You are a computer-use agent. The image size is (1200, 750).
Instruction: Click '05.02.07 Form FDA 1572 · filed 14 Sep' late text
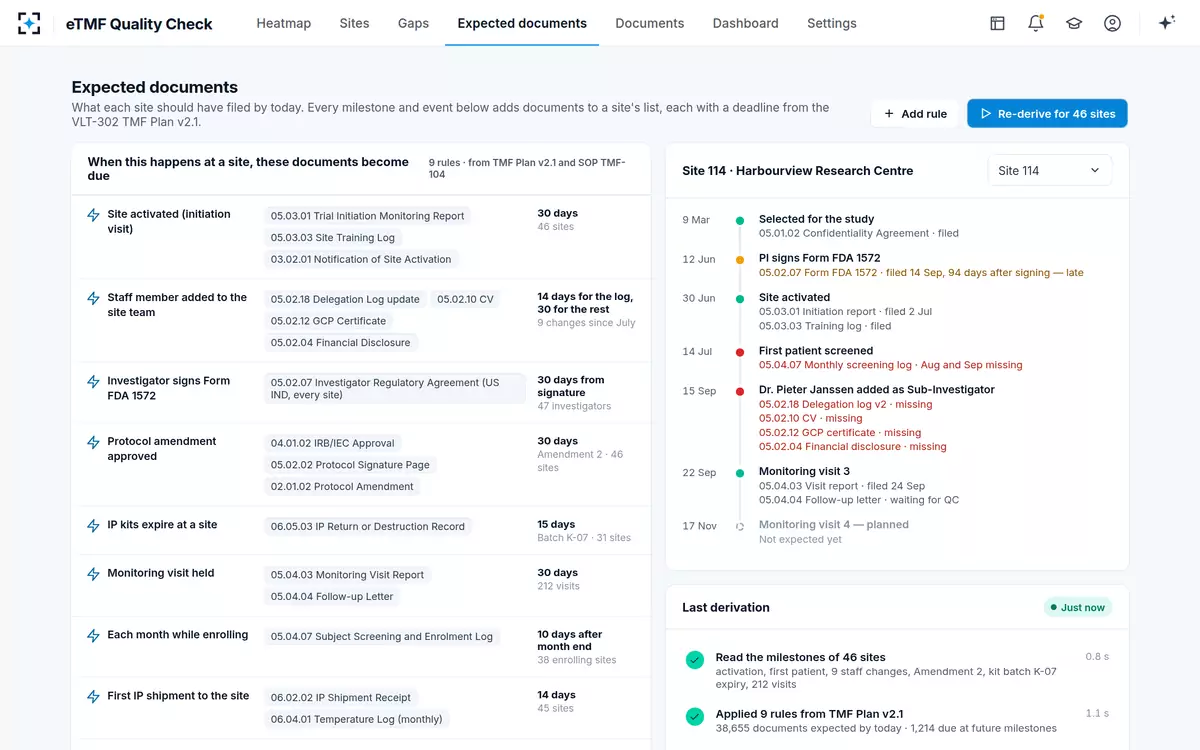click(x=921, y=272)
